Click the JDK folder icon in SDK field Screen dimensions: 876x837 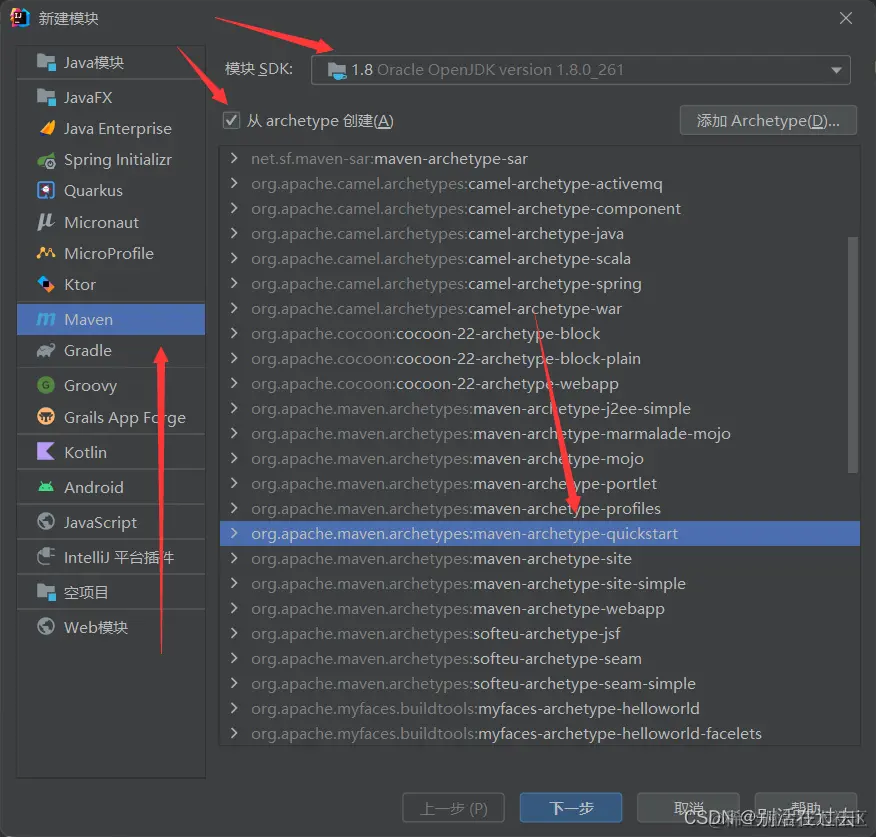pos(336,70)
